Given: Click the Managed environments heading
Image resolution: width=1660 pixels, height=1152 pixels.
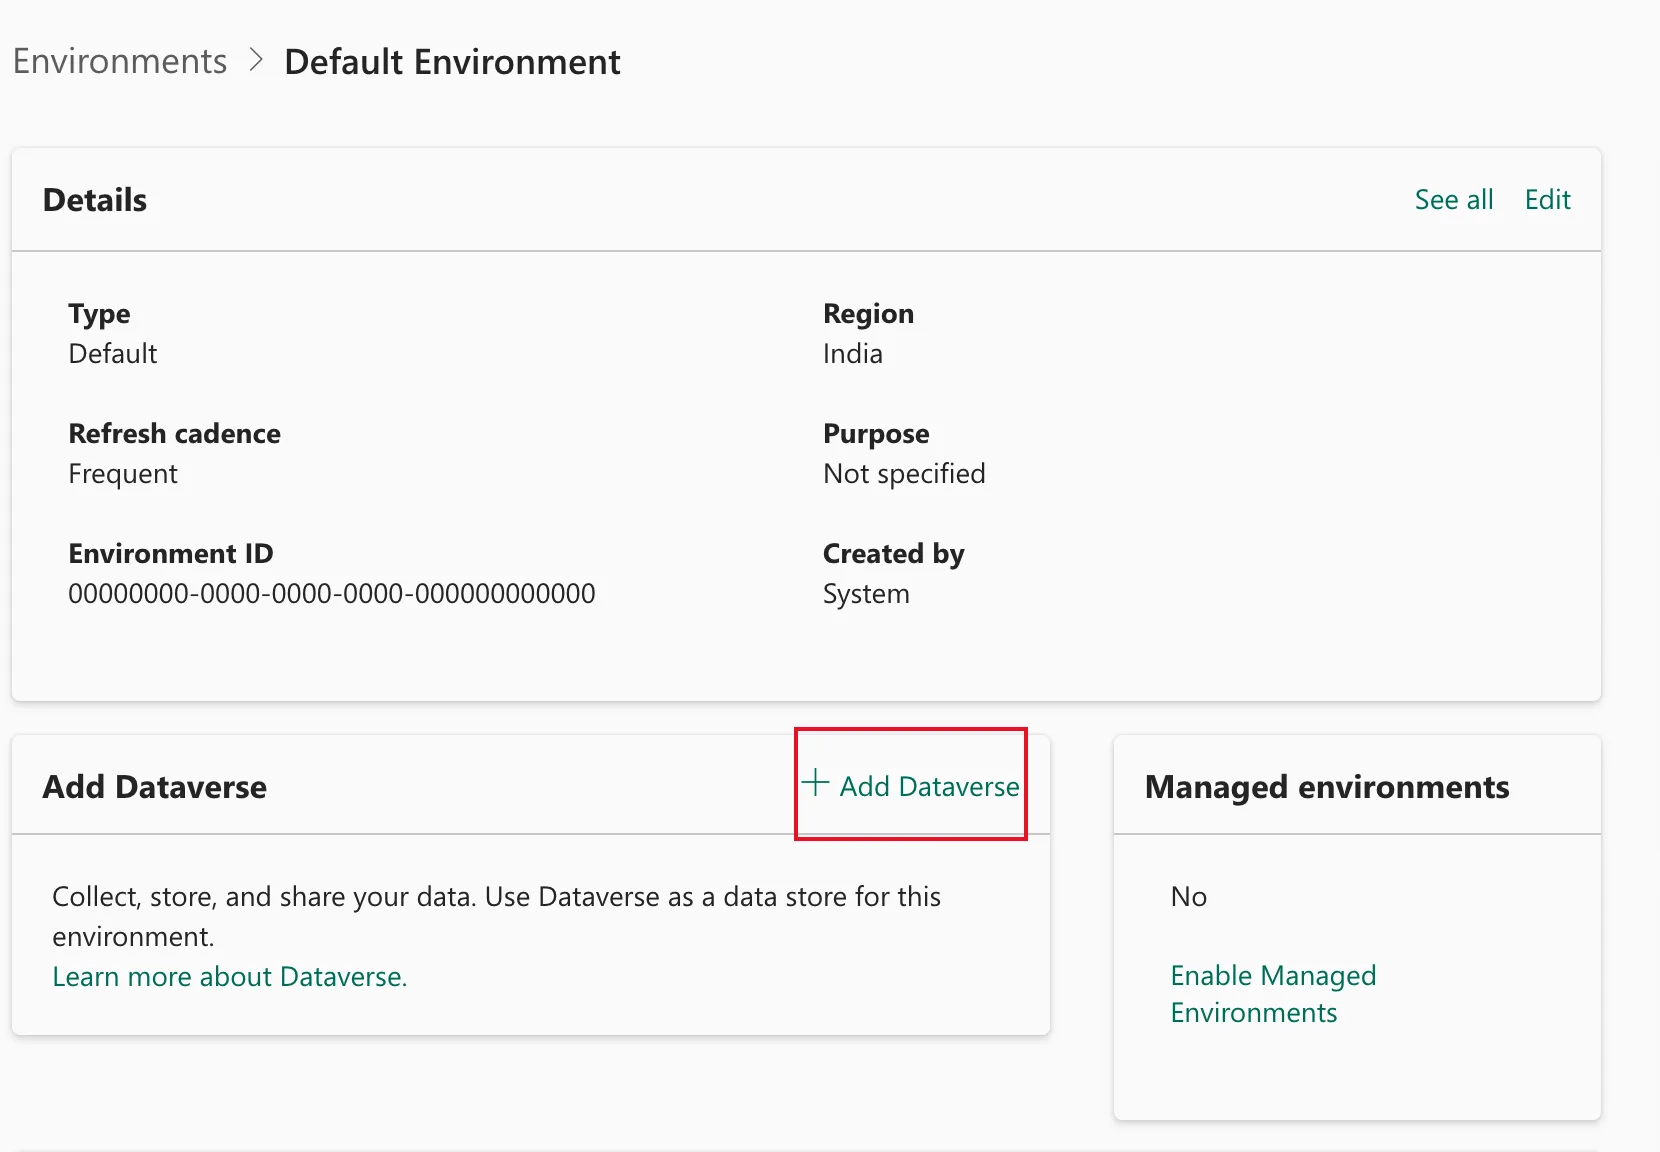Looking at the screenshot, I should (x=1327, y=788).
